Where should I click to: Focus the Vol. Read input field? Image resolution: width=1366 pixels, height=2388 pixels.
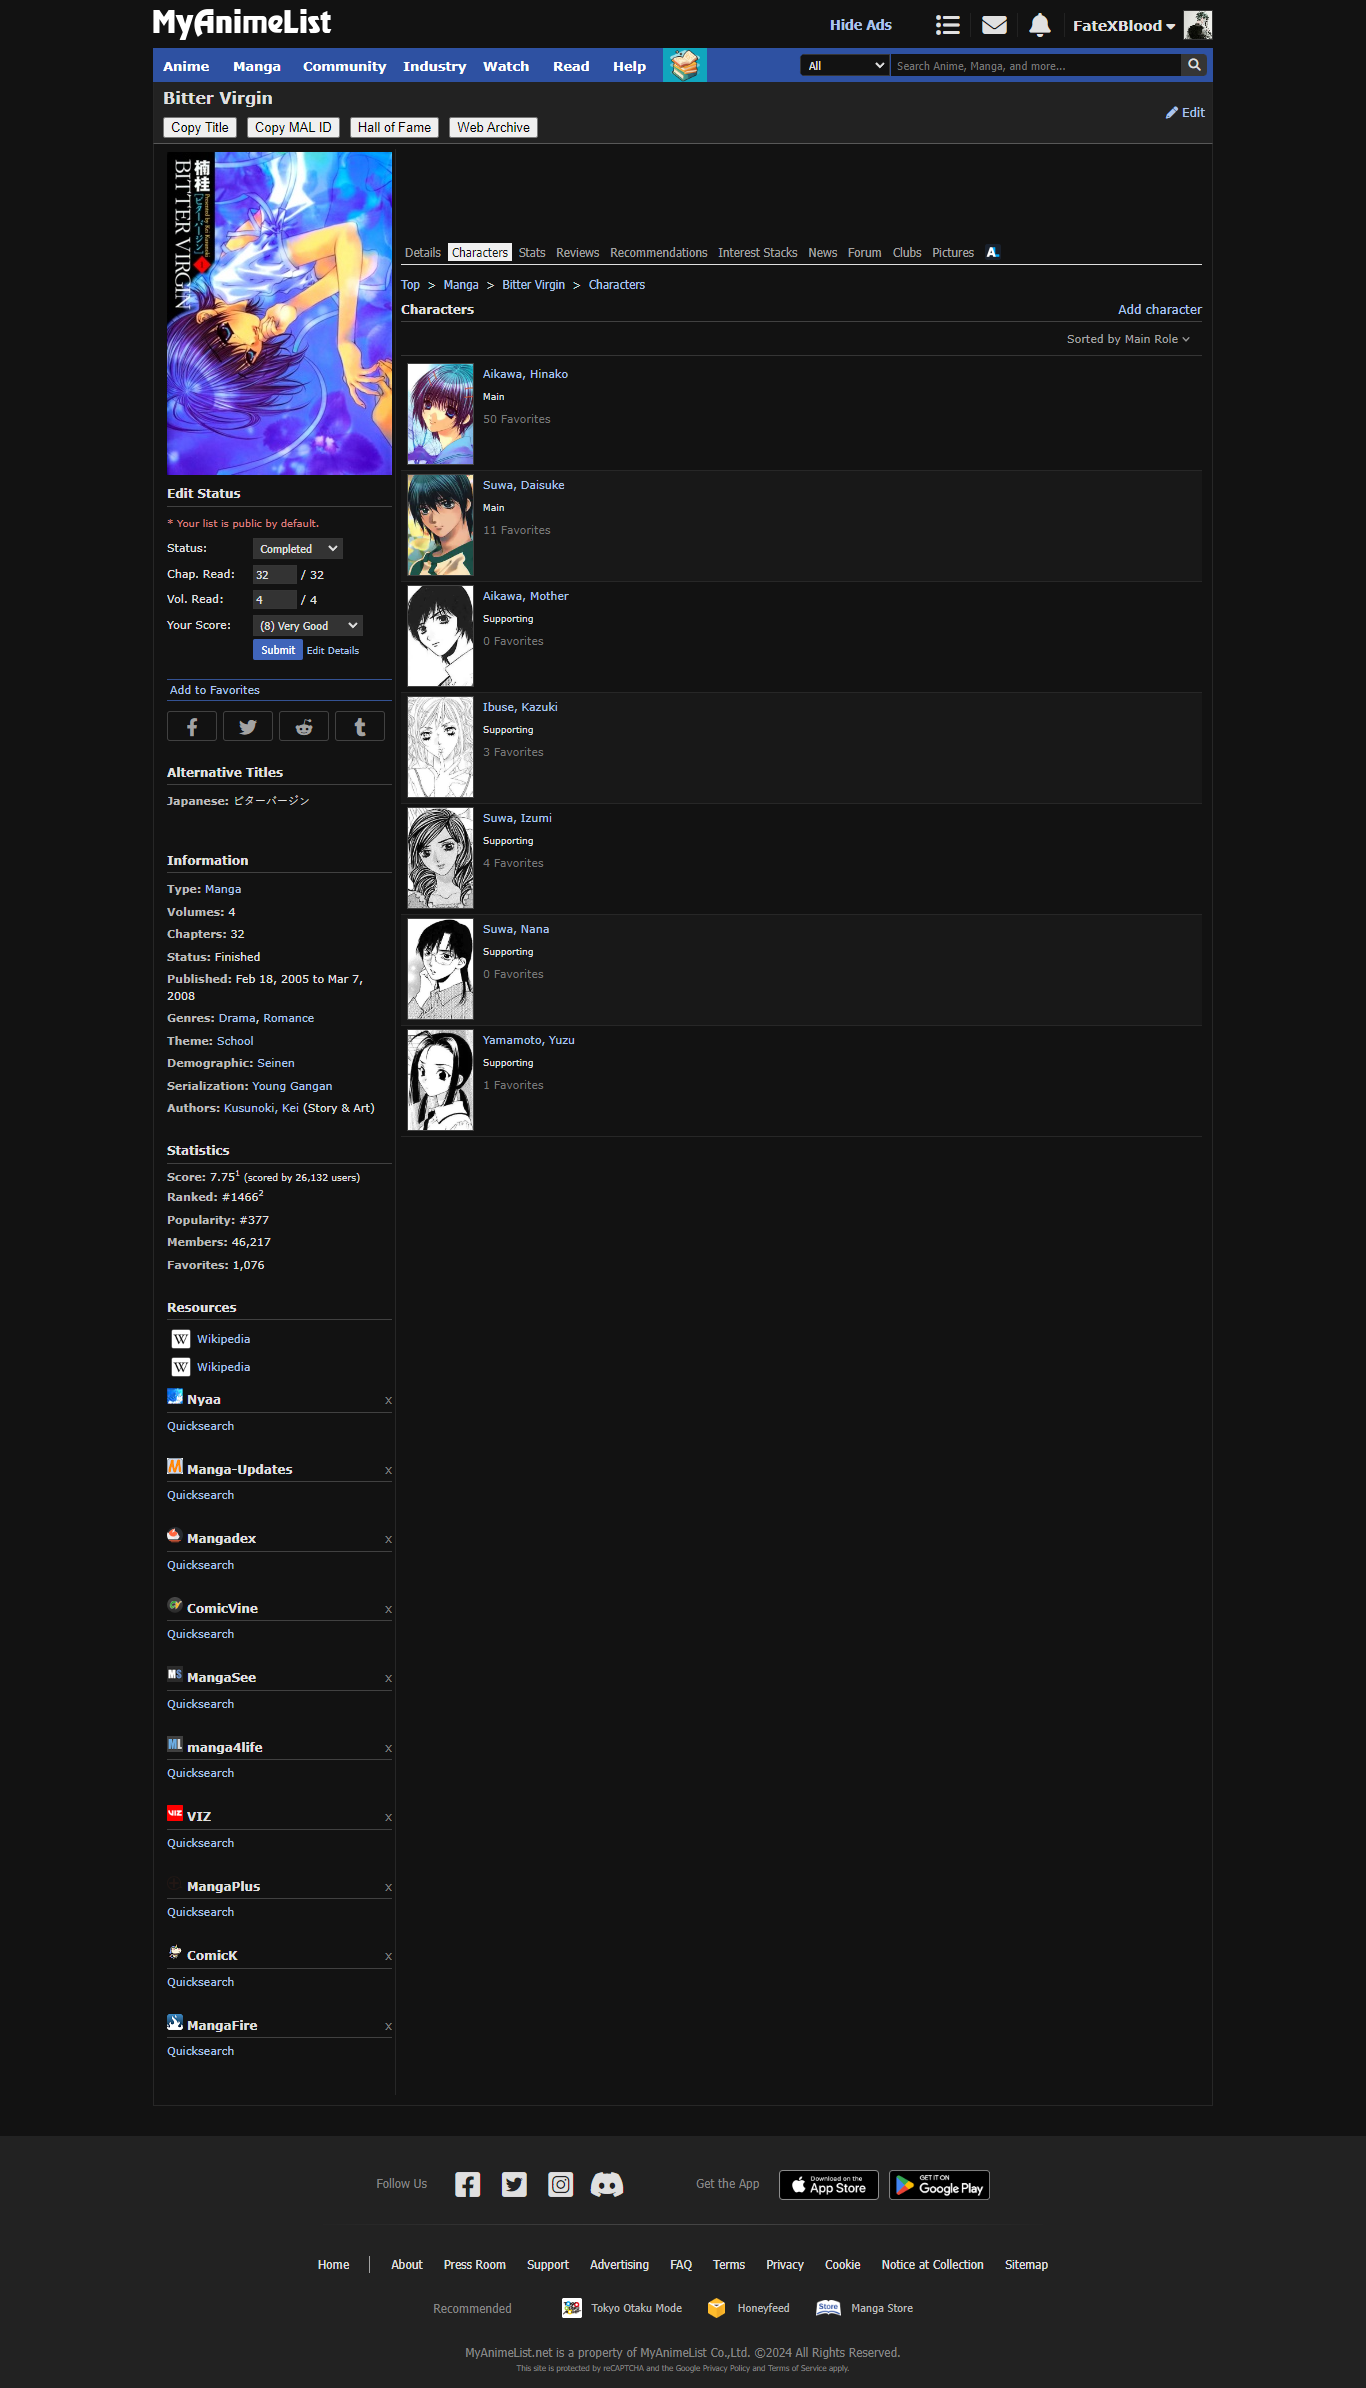point(275,600)
